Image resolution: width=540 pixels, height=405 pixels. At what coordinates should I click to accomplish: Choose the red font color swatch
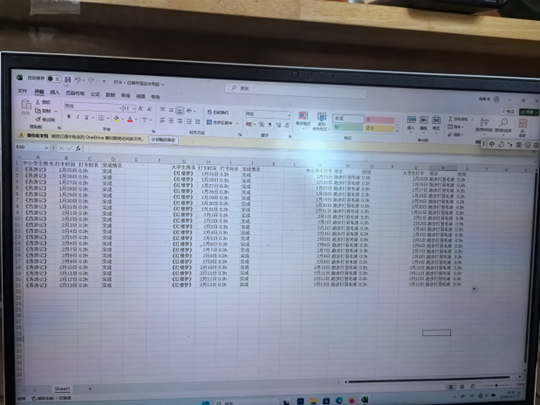click(x=130, y=119)
